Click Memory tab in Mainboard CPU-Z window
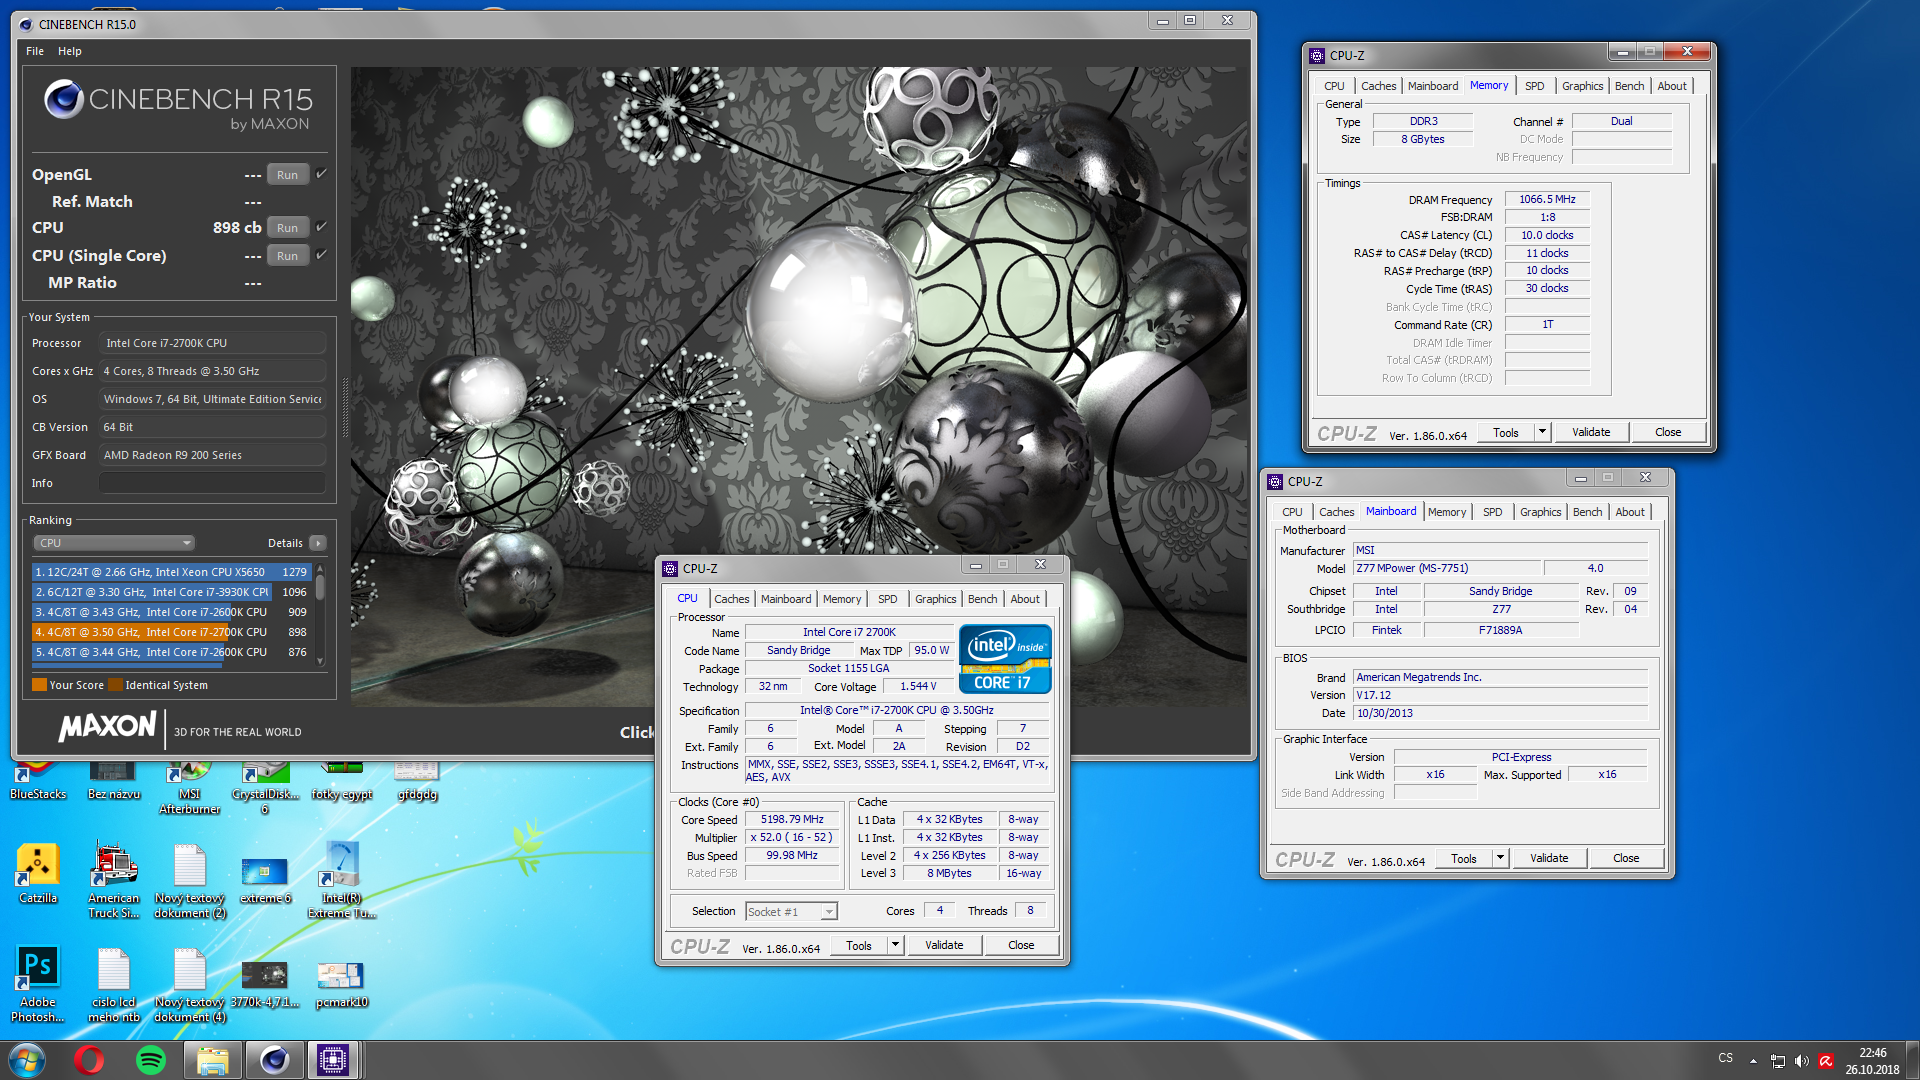 [x=1446, y=512]
